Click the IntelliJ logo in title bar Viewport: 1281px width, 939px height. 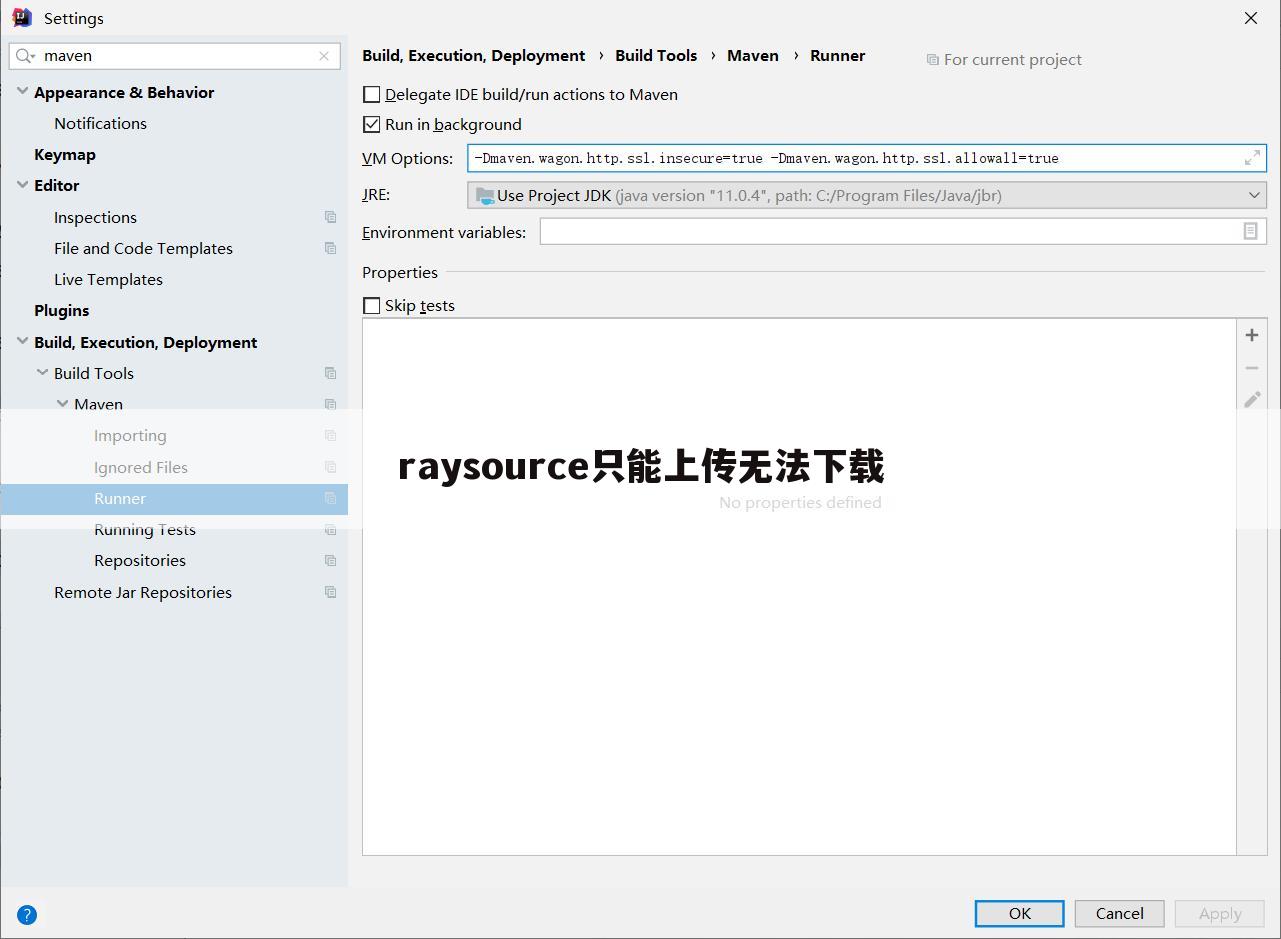[22, 18]
